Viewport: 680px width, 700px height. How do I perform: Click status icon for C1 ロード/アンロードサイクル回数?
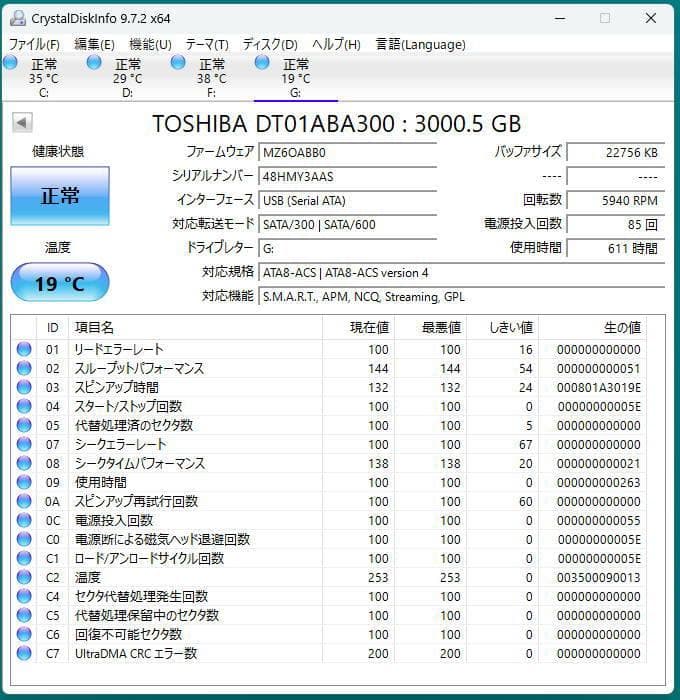(24, 558)
